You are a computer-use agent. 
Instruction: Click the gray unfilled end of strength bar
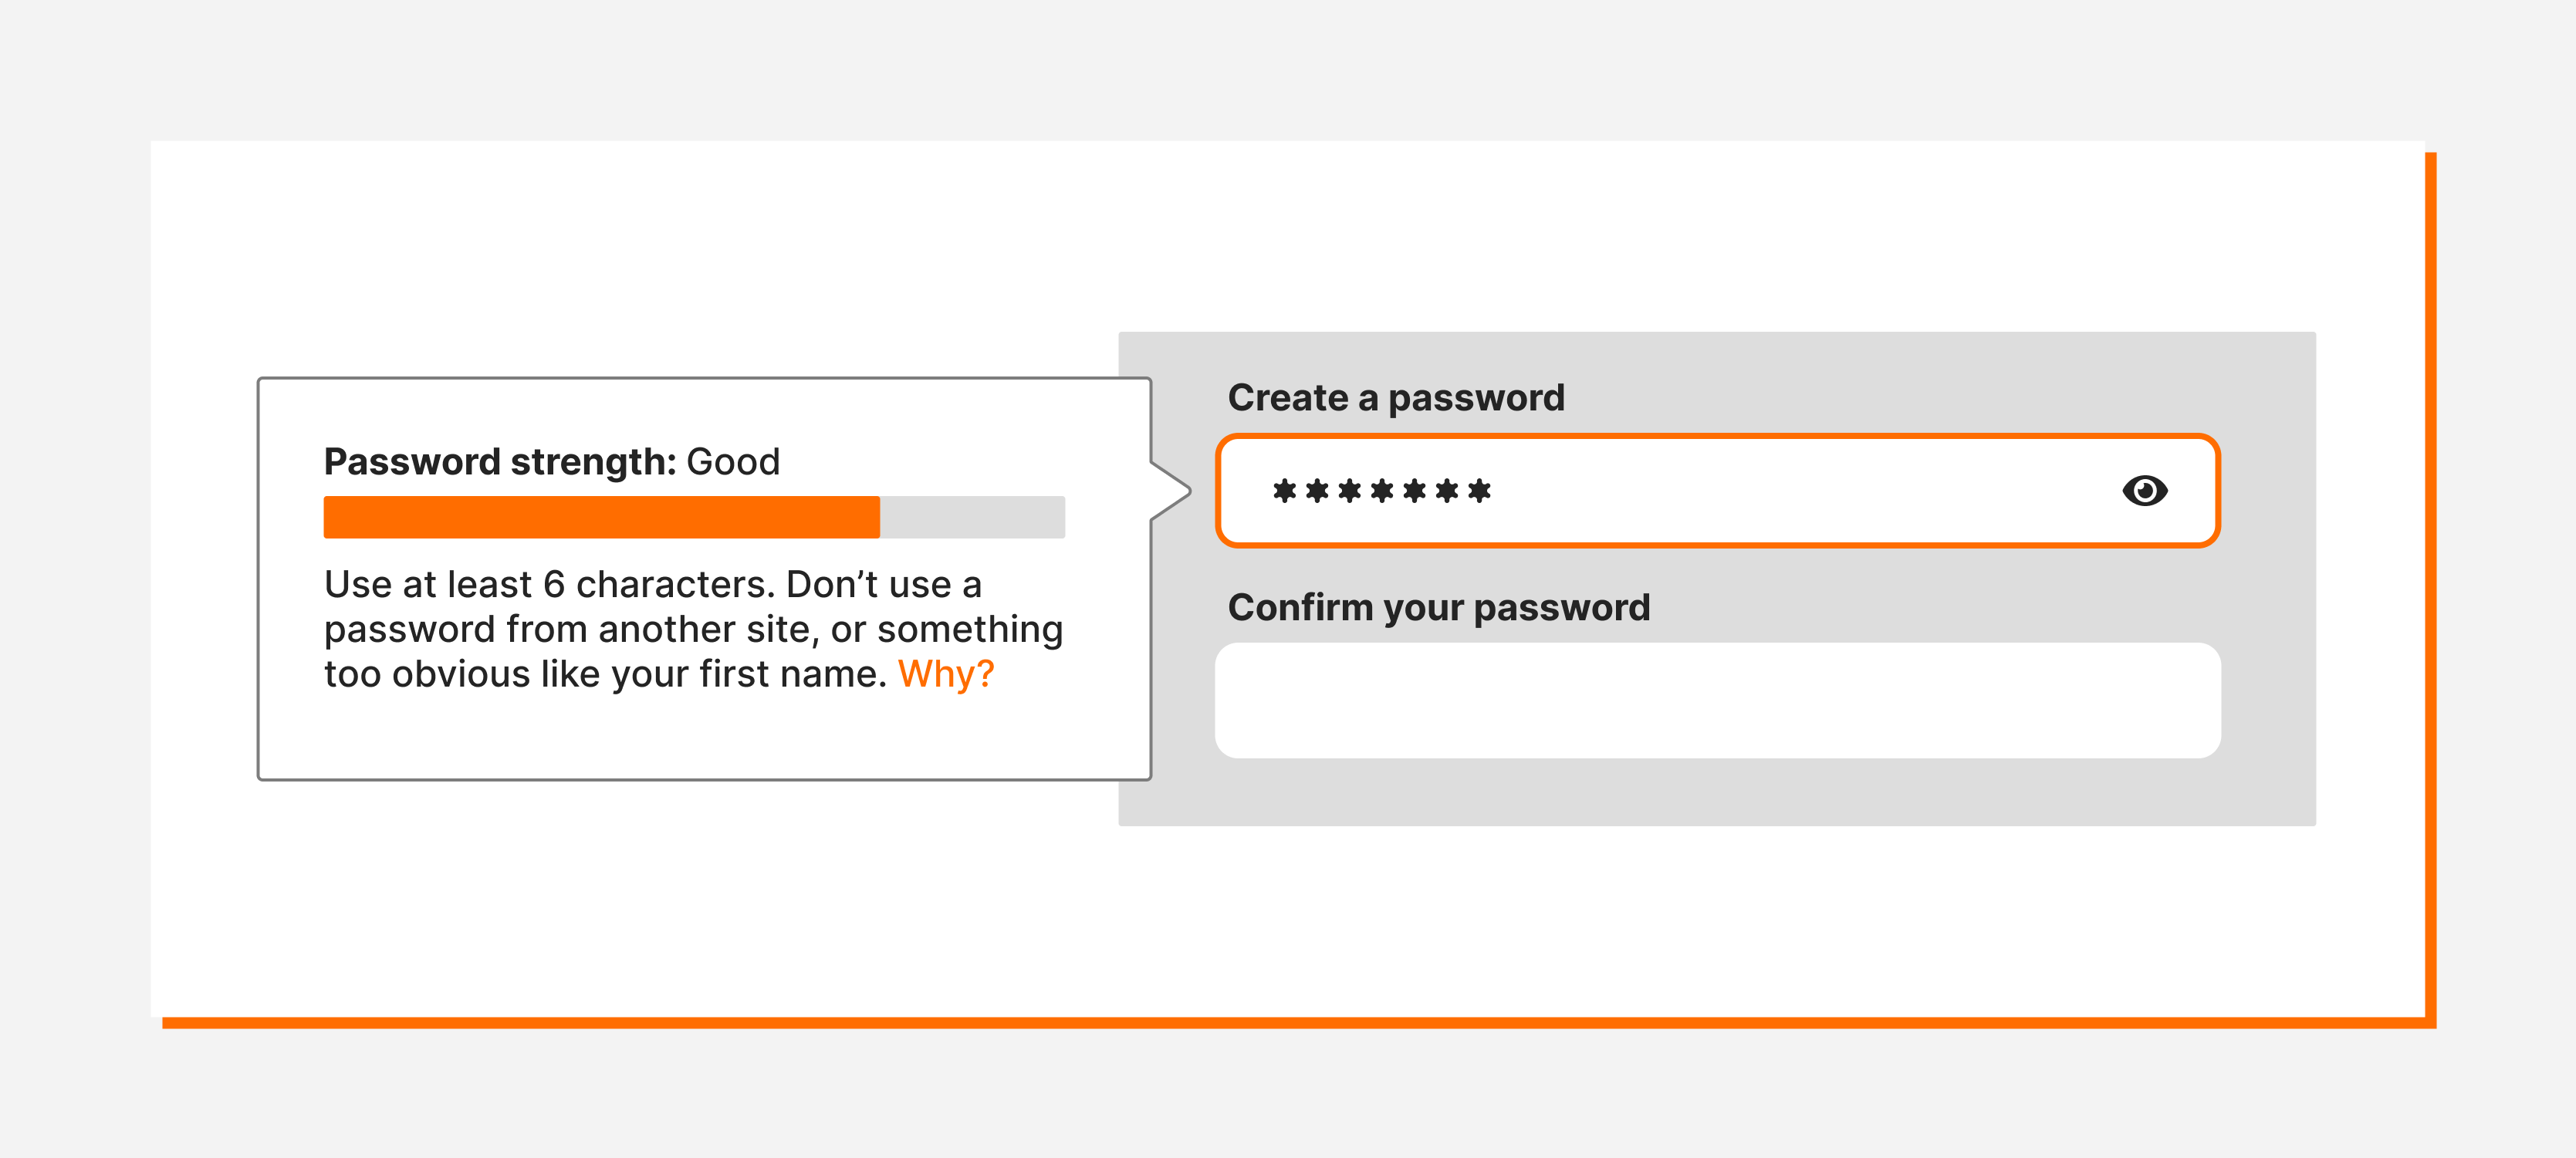(x=972, y=517)
